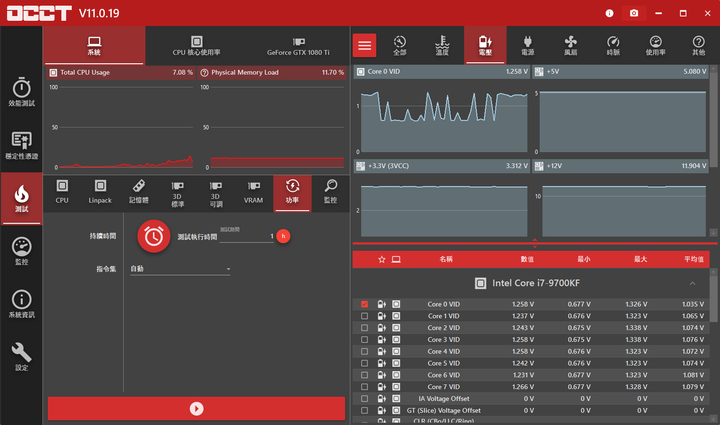Select the 3D Standard test type
The height and width of the screenshot is (425, 720).
pos(177,193)
